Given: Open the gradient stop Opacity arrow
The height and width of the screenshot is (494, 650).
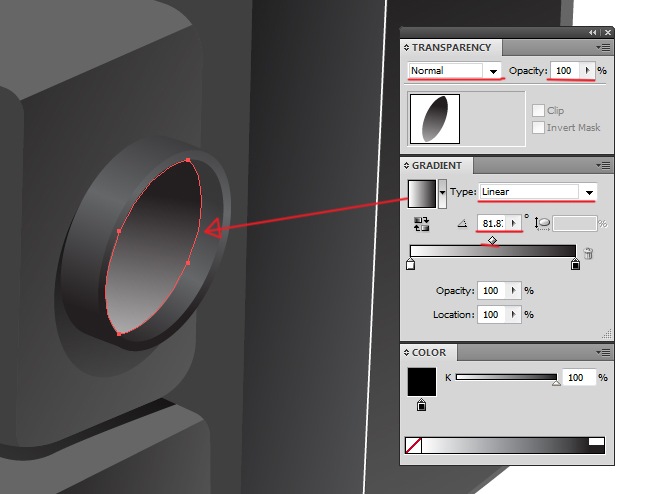Looking at the screenshot, I should [x=514, y=291].
